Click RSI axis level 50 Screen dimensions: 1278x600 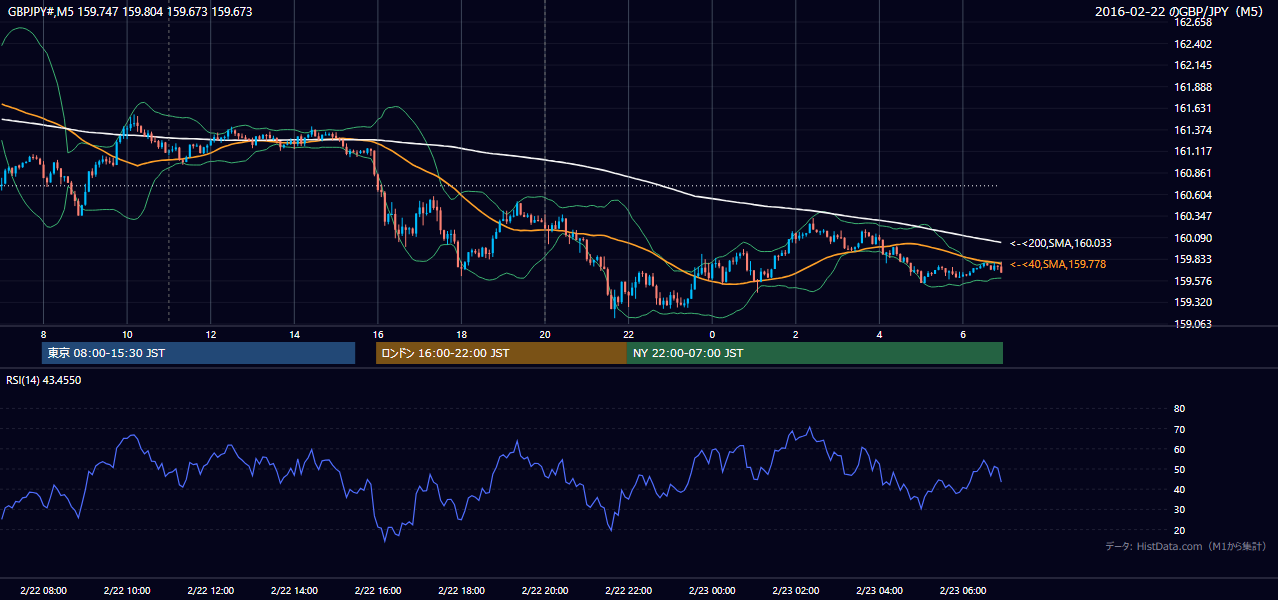[x=1179, y=469]
